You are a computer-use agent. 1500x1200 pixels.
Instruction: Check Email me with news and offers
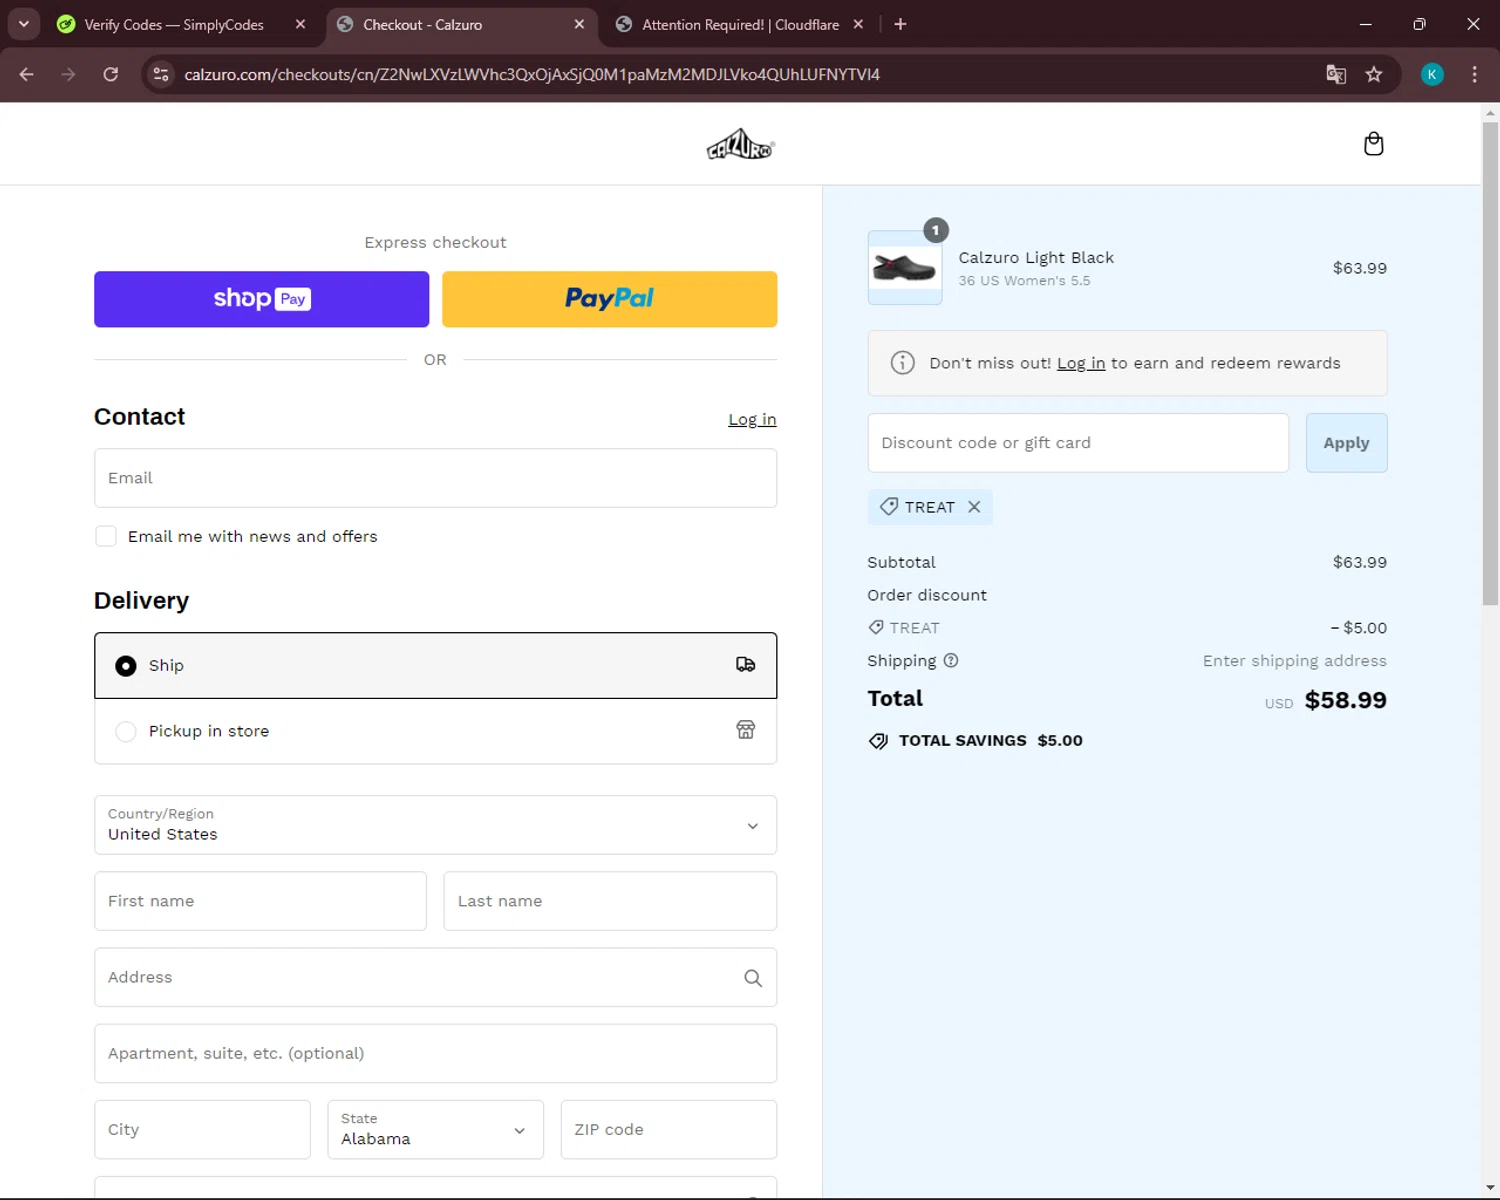pyautogui.click(x=106, y=536)
